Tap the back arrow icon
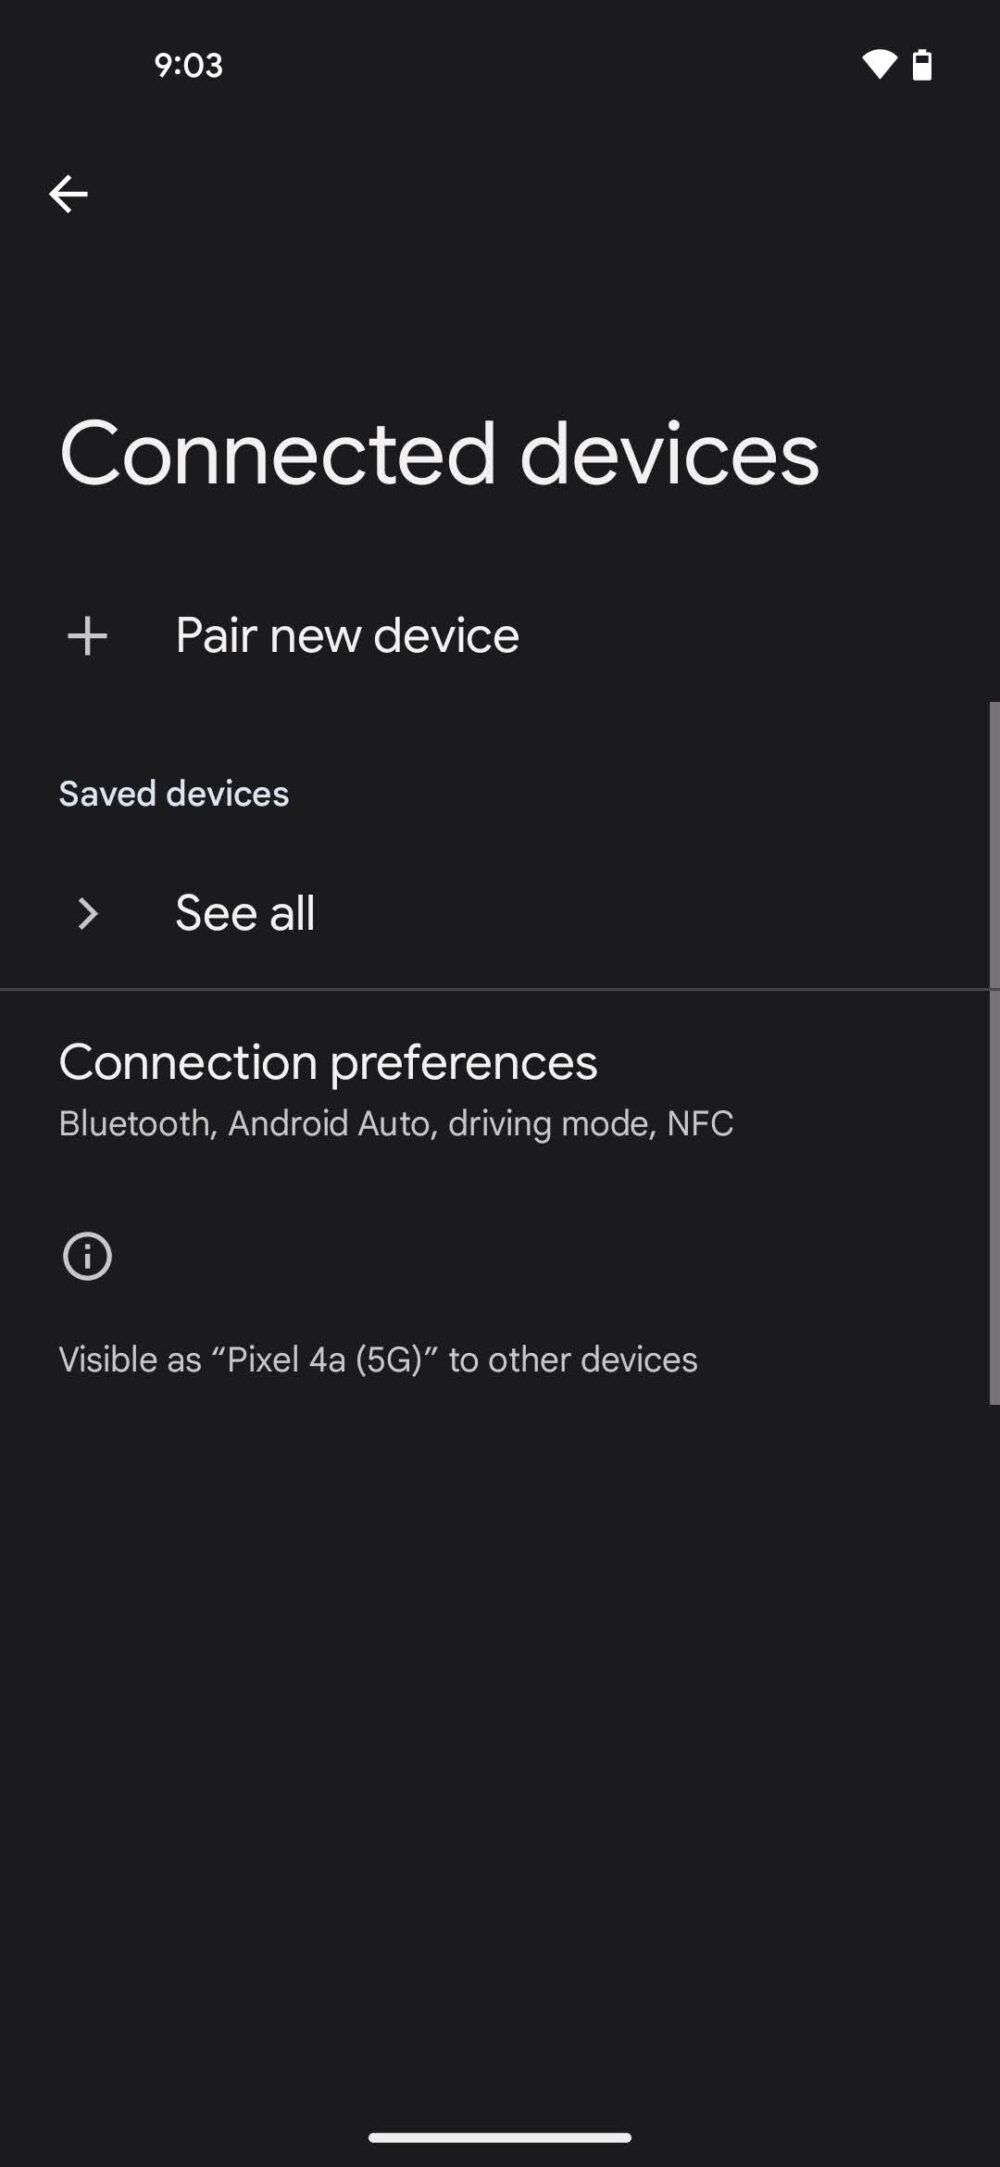Viewport: 1000px width, 2167px height. pos(68,194)
